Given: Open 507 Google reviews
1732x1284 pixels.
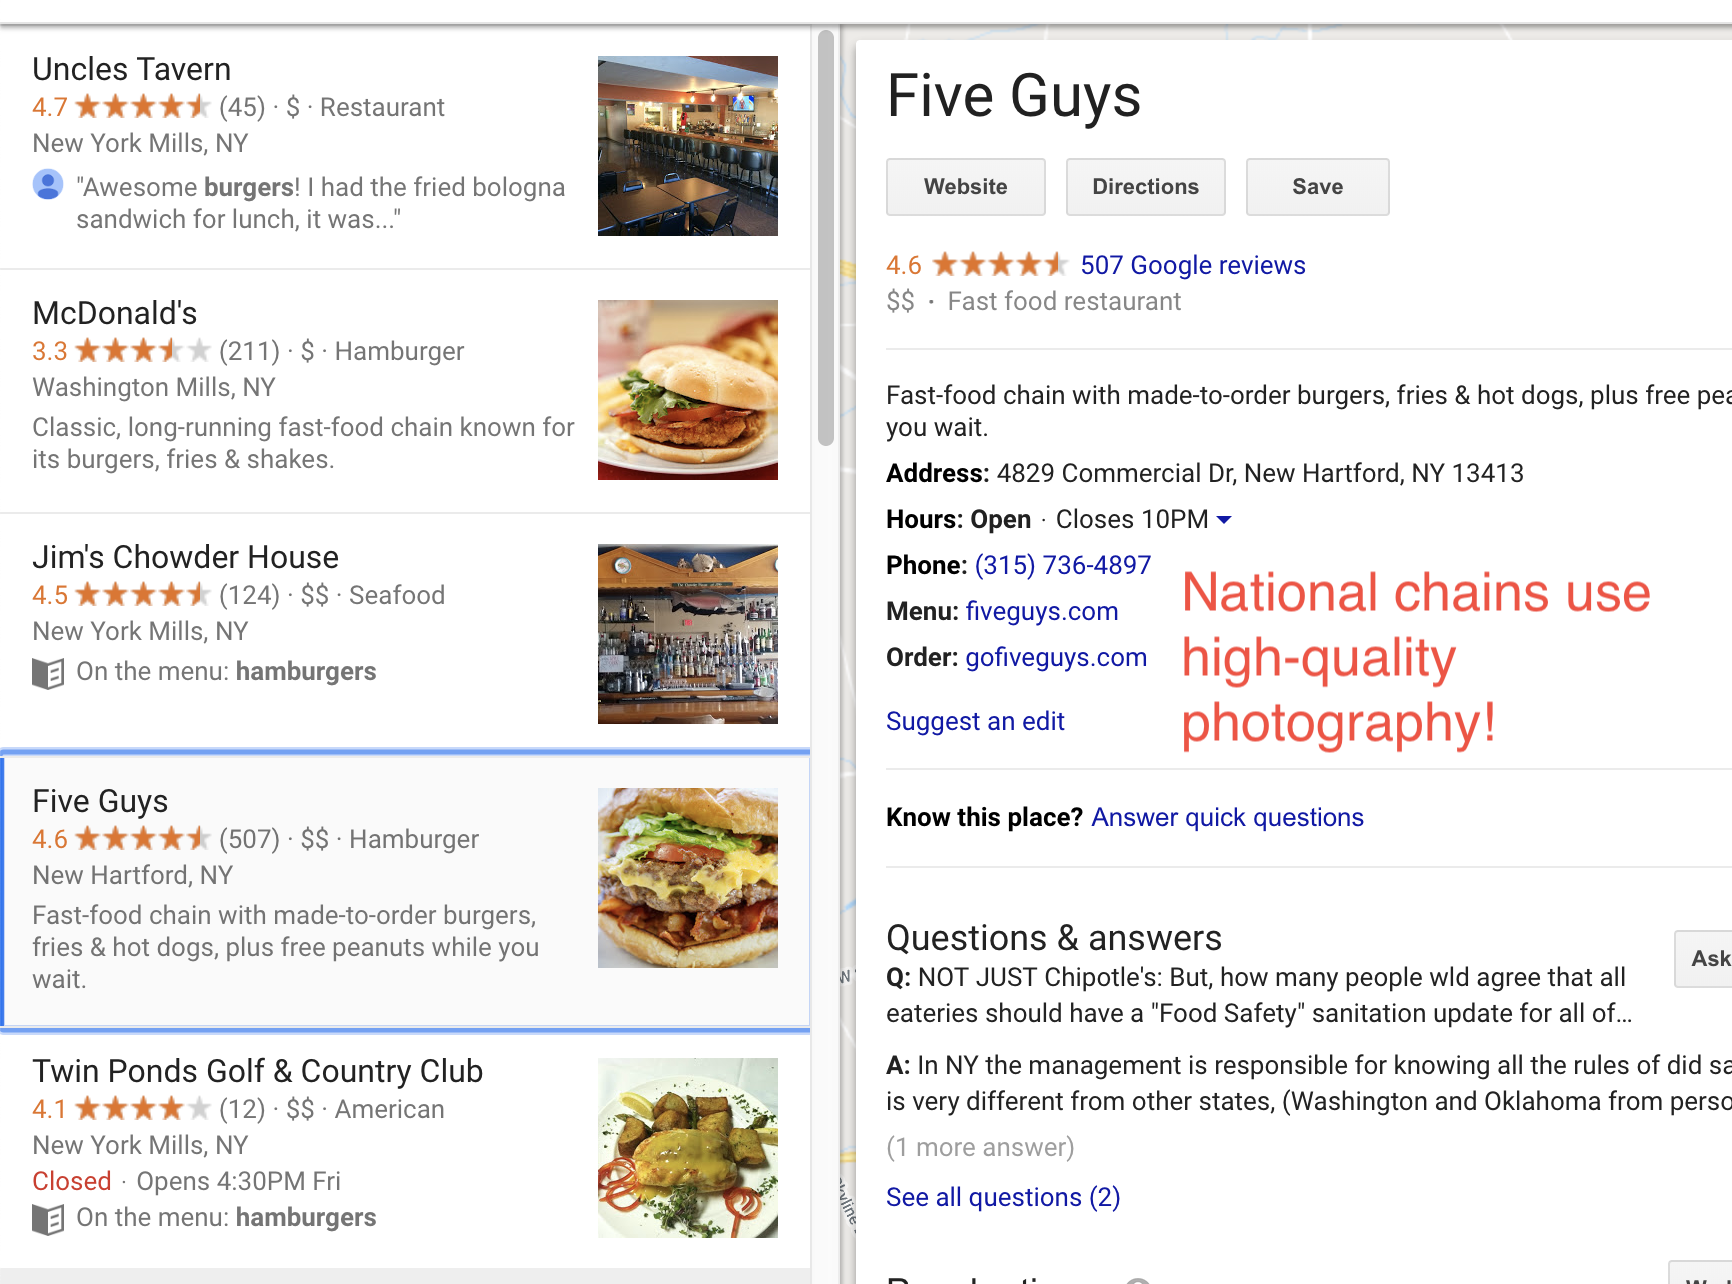Looking at the screenshot, I should [1192, 264].
